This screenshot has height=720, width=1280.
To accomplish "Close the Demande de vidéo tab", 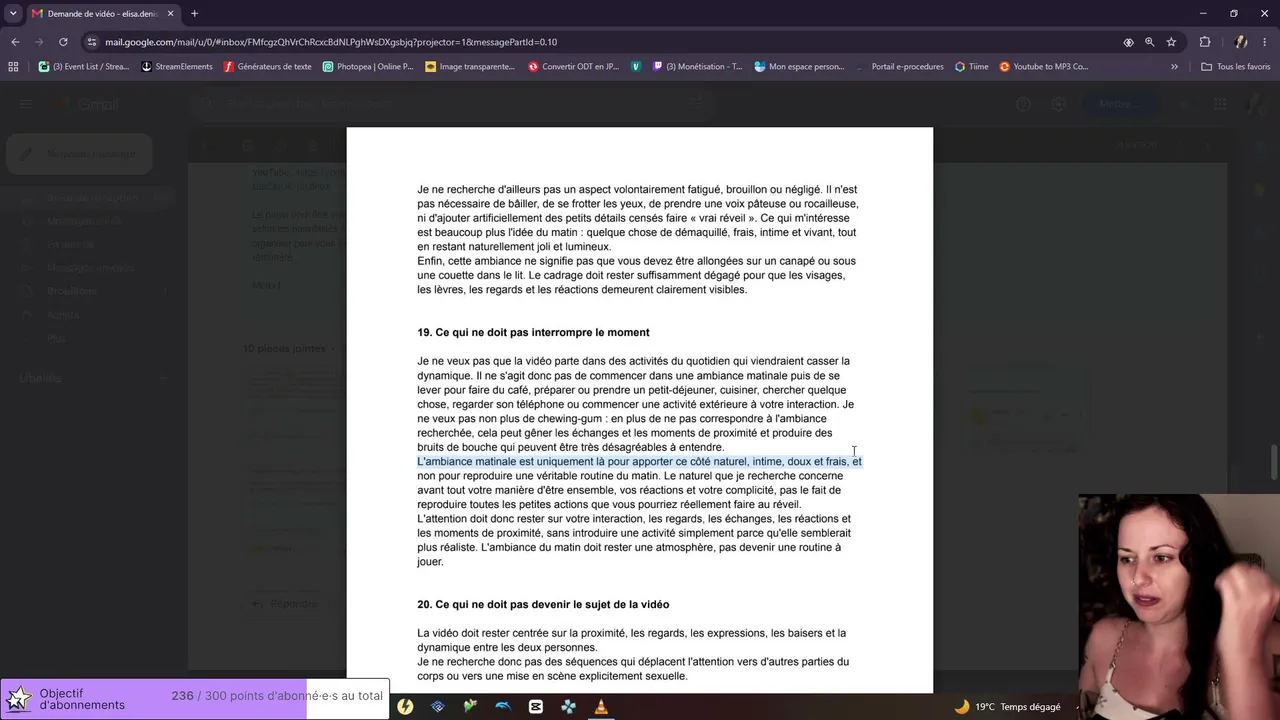I will tap(170, 14).
